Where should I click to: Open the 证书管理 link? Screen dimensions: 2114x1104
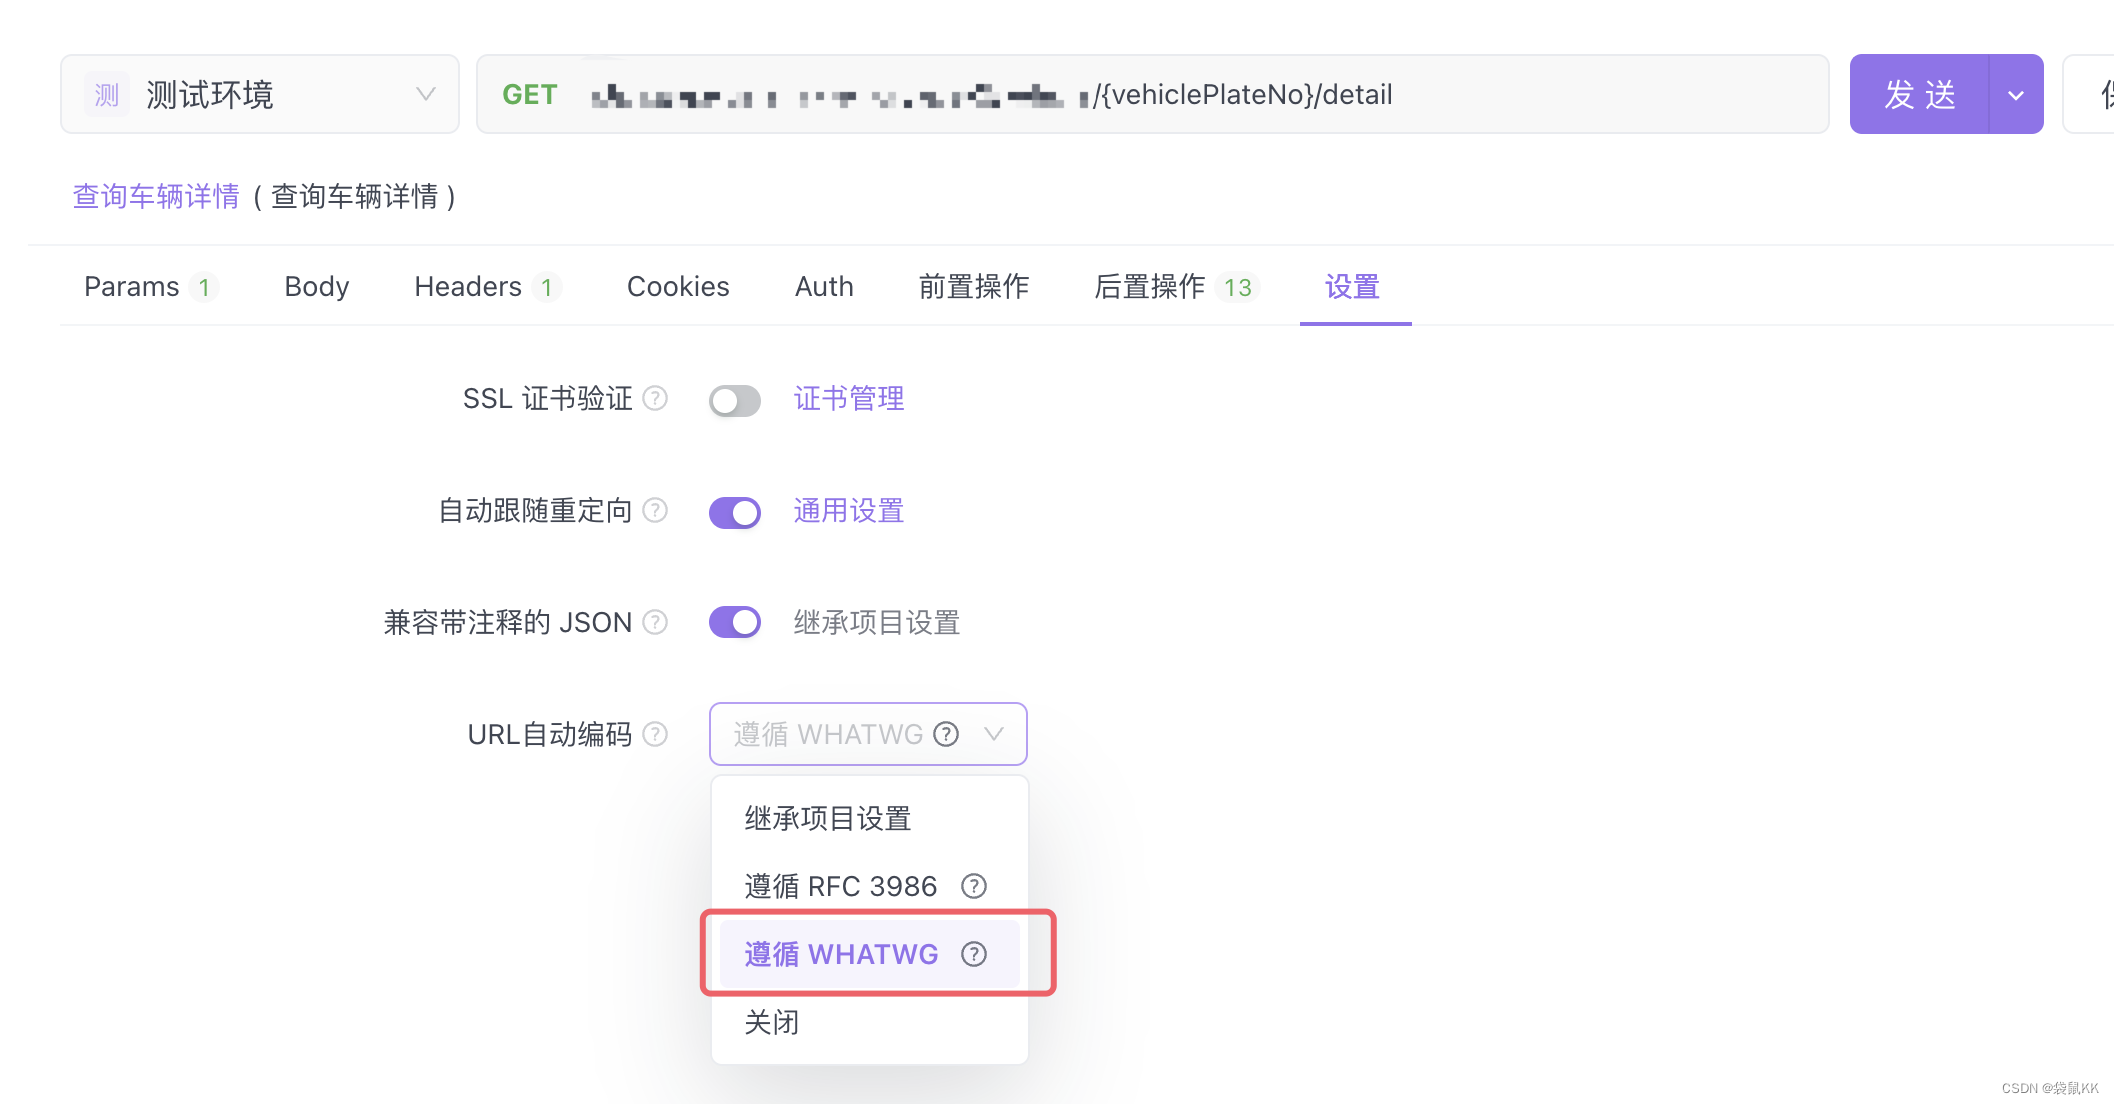tap(848, 399)
